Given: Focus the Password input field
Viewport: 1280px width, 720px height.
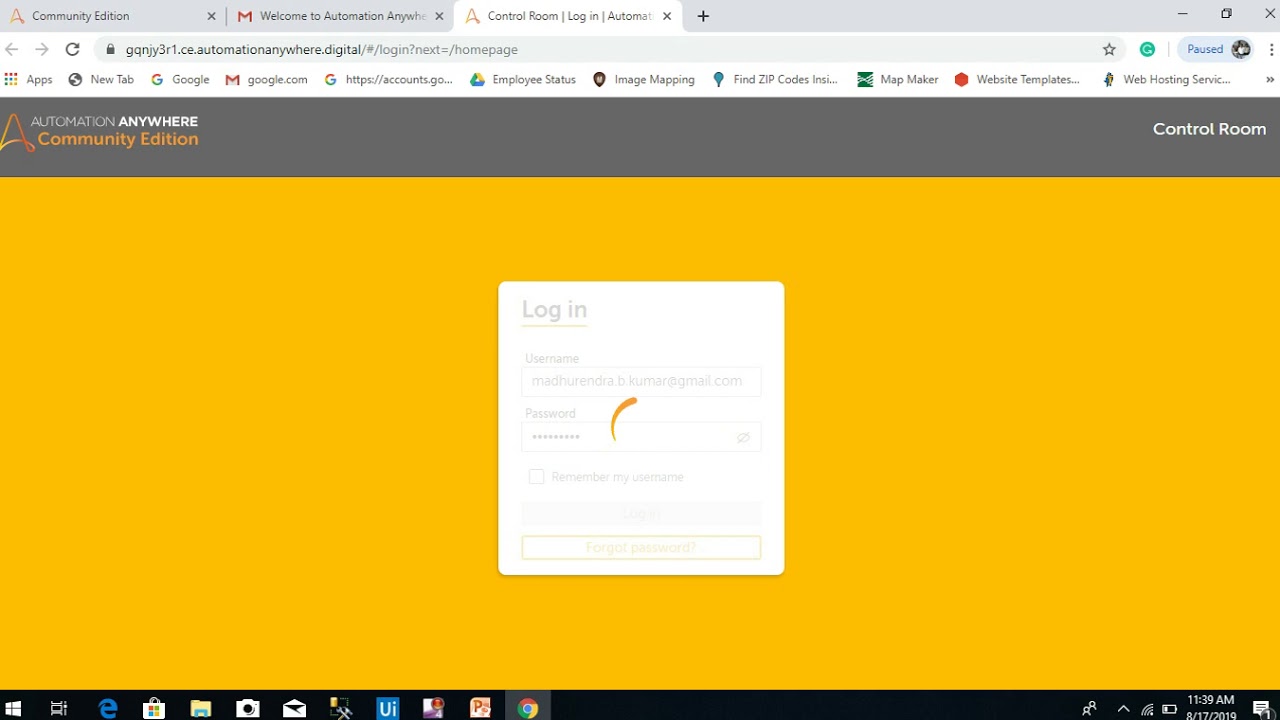Looking at the screenshot, I should [x=641, y=437].
